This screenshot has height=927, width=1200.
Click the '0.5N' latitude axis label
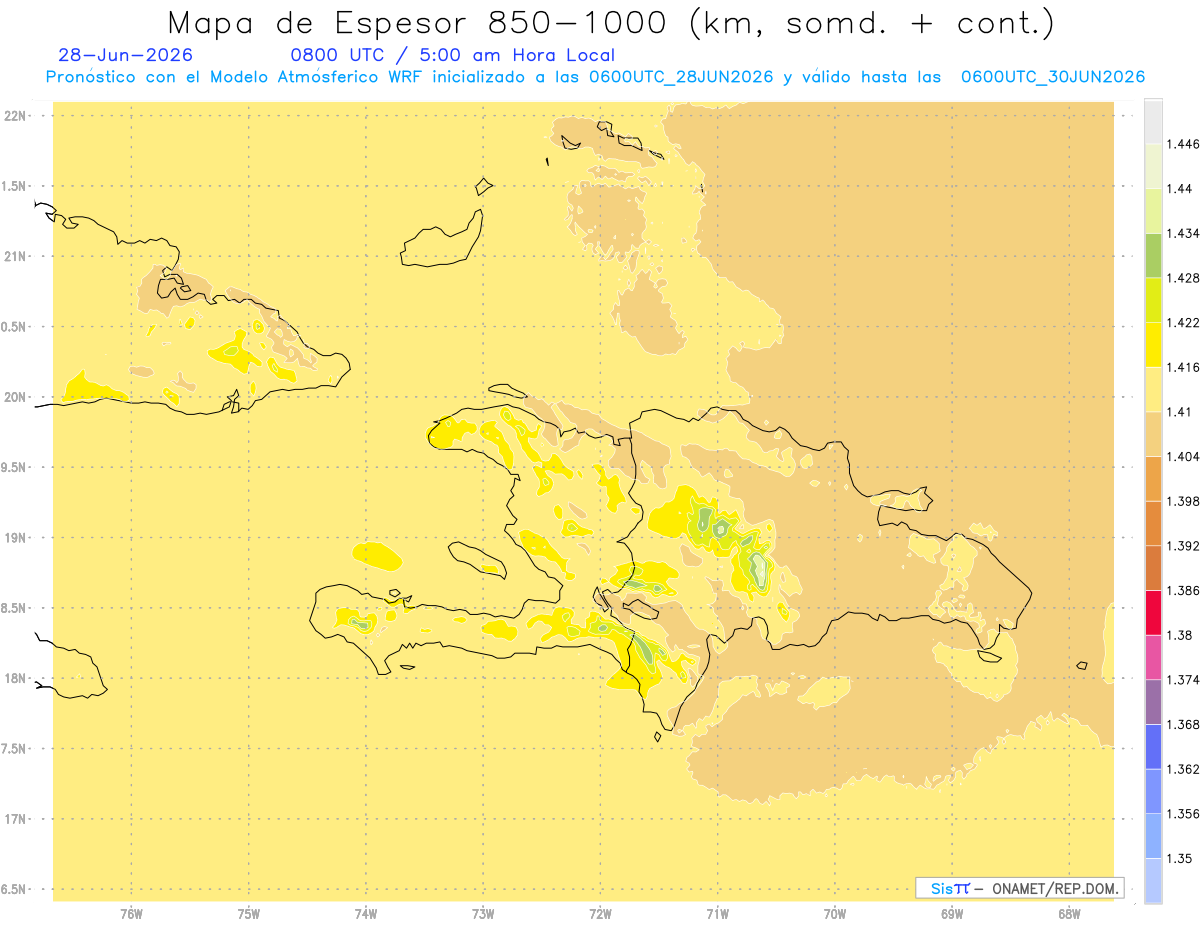click(x=15, y=327)
